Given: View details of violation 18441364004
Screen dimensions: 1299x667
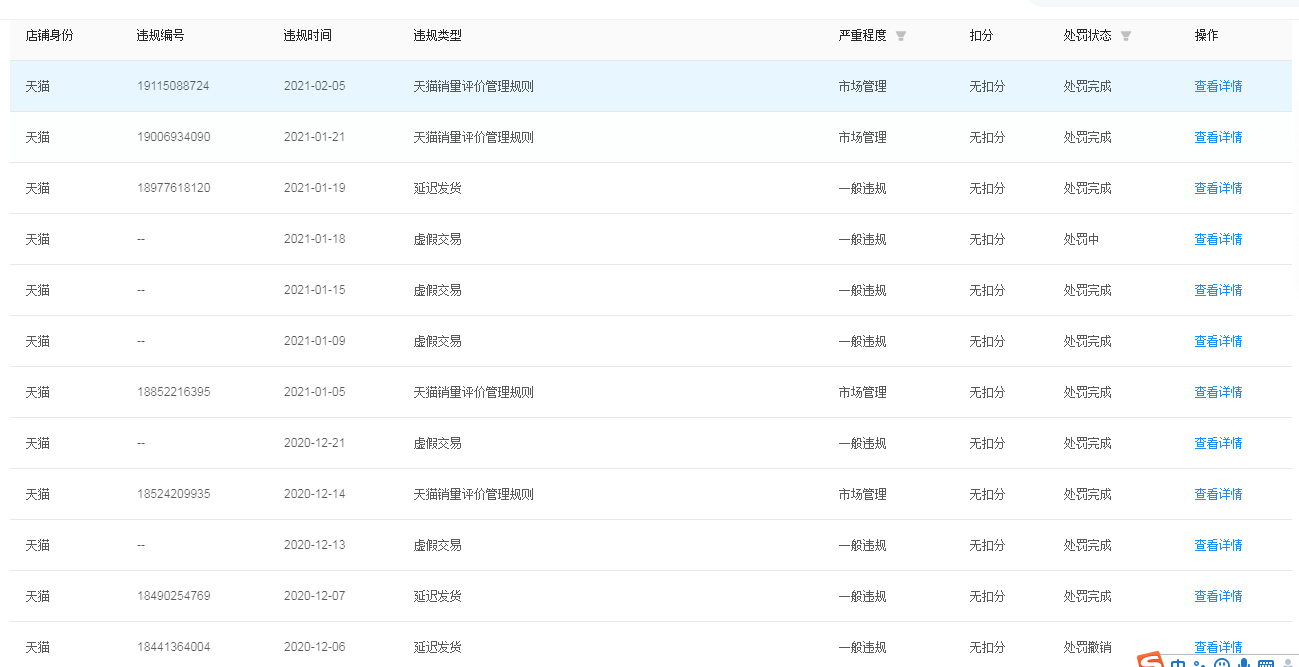Looking at the screenshot, I should (1218, 647).
